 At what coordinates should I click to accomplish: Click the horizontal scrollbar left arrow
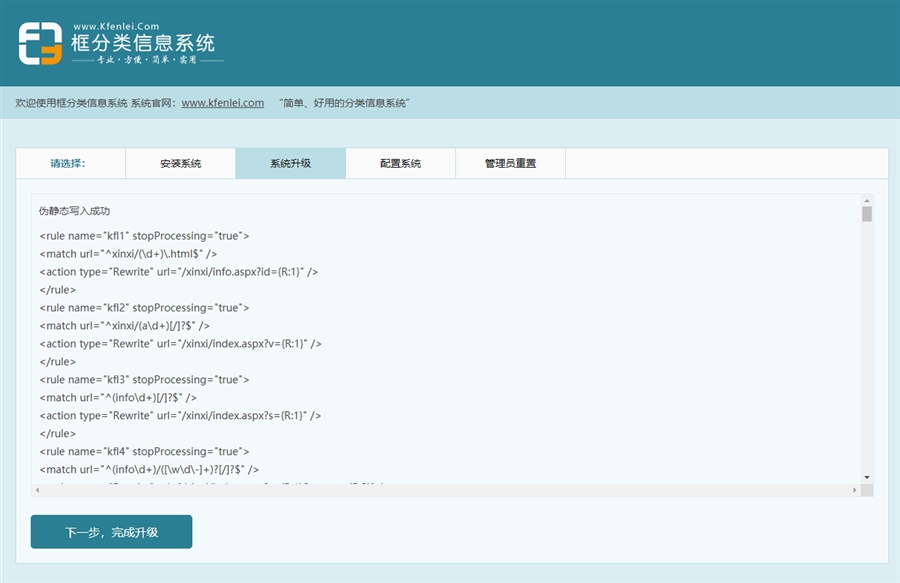click(37, 490)
